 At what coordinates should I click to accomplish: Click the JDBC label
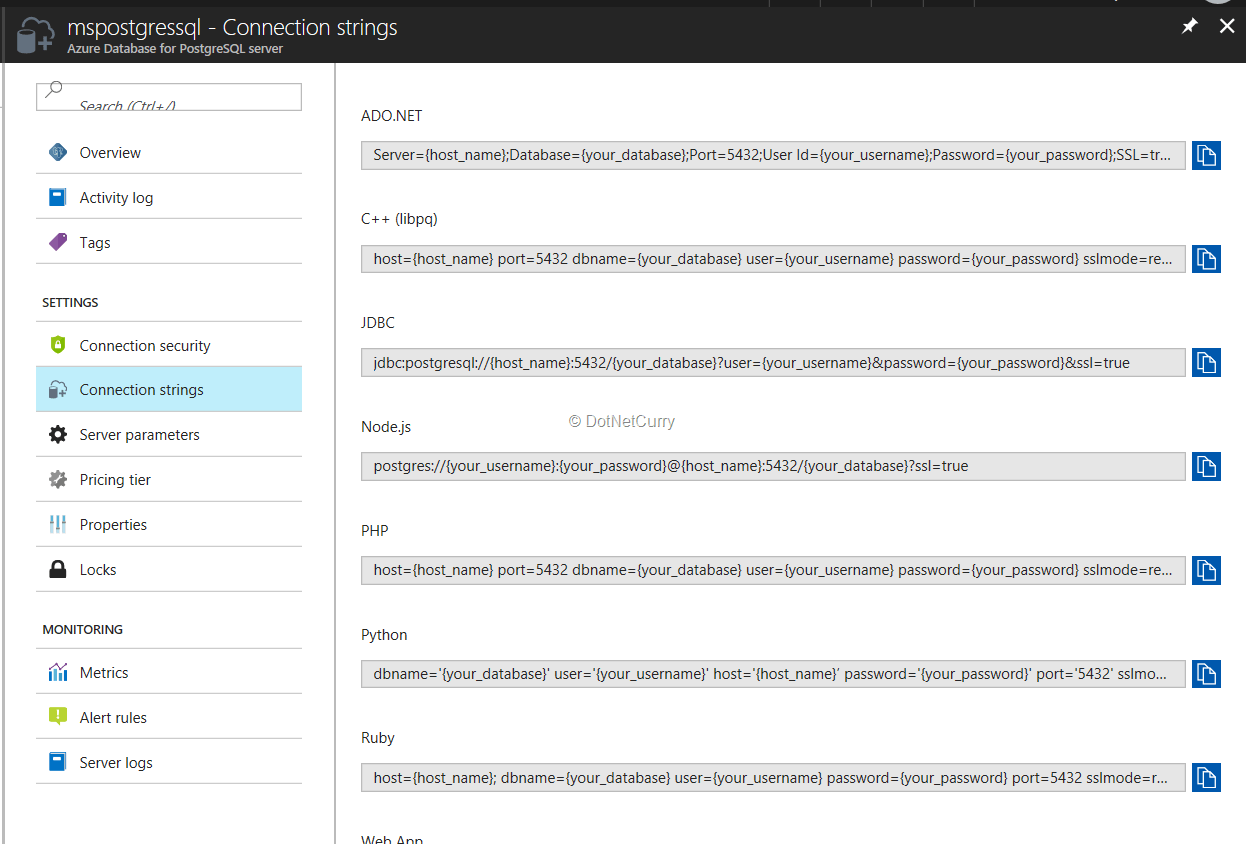[378, 323]
